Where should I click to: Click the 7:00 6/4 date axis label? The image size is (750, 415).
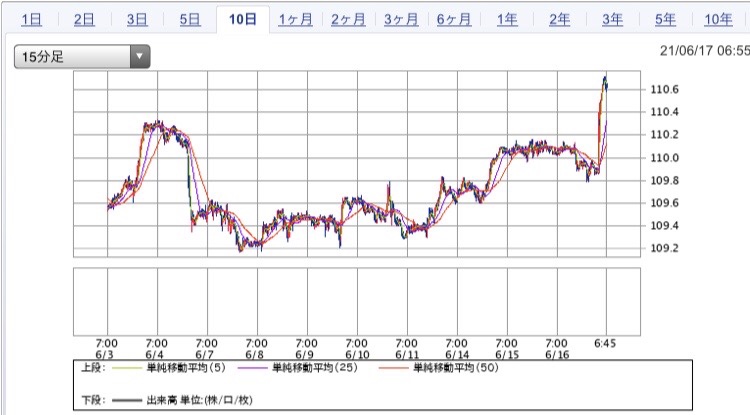(156, 349)
